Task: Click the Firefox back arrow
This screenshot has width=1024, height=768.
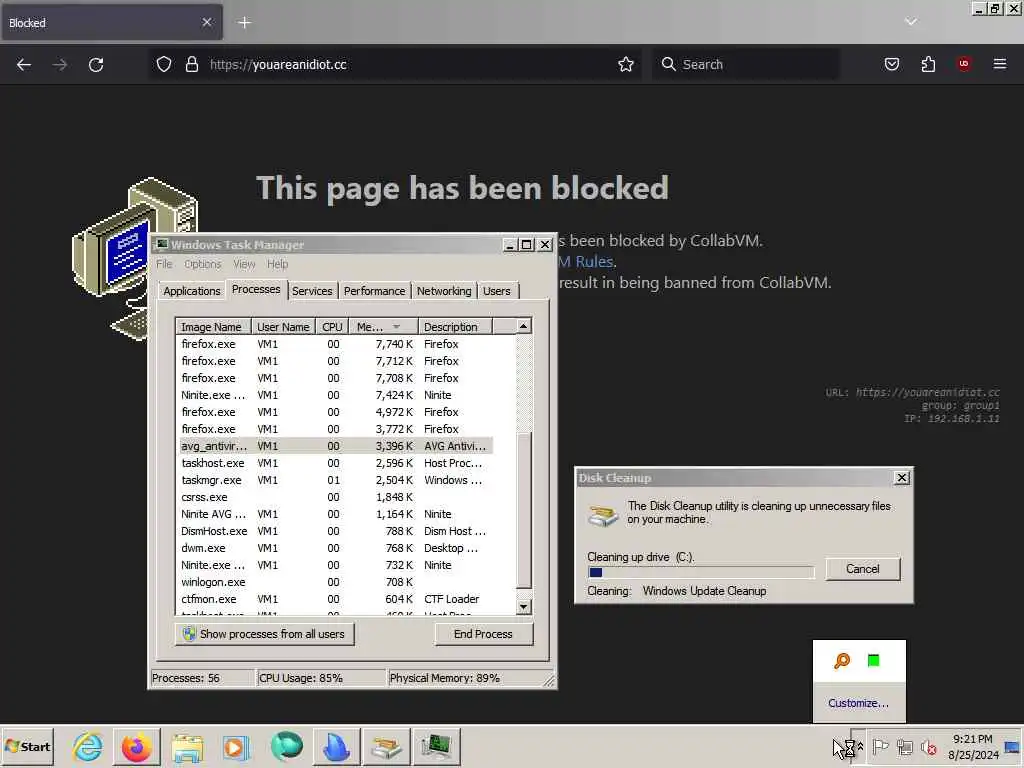Action: pos(24,65)
